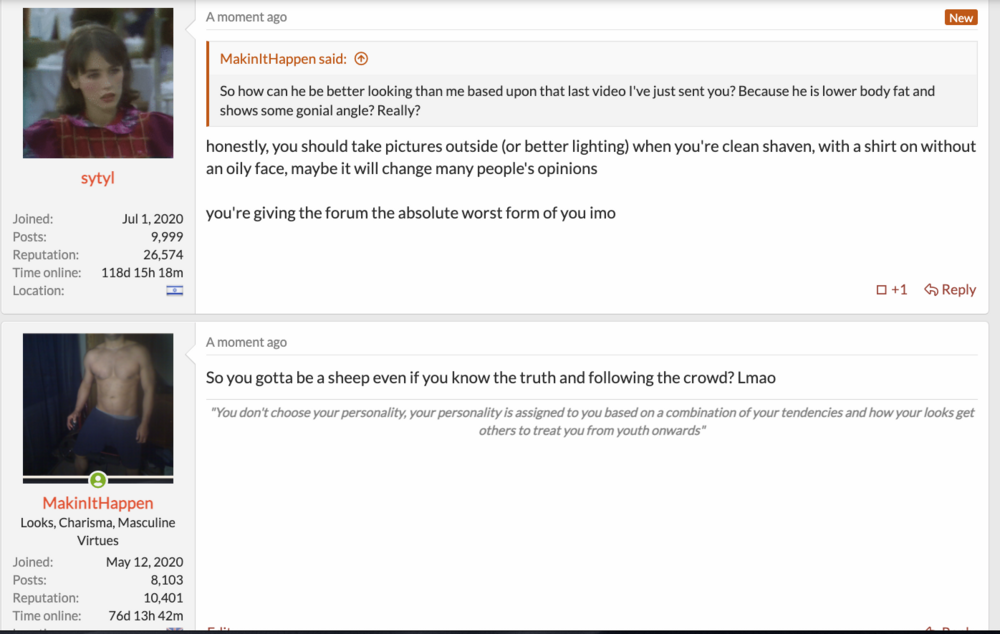The width and height of the screenshot is (1000, 634).
Task: Click the timestamp on MakinItHappen's post
Action: [x=246, y=342]
